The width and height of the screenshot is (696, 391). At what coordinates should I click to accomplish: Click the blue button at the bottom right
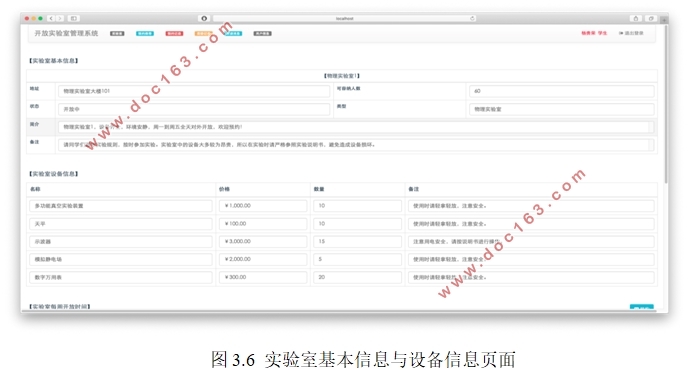coord(641,307)
